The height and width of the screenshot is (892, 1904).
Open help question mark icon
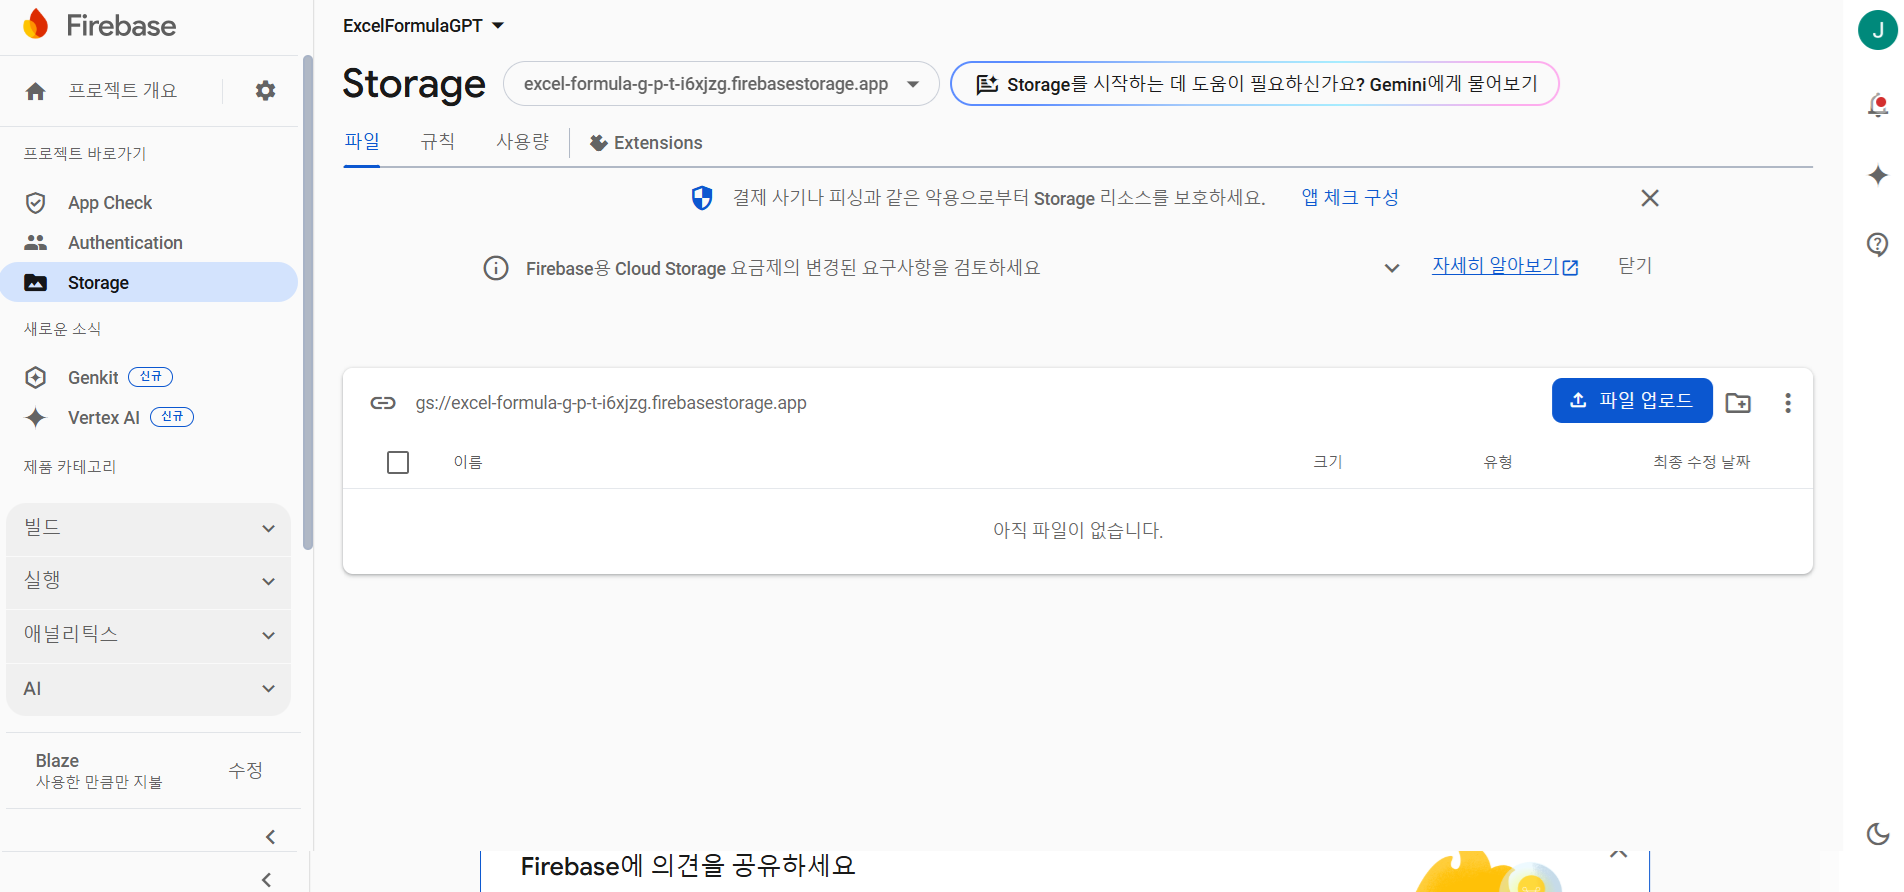1878,244
